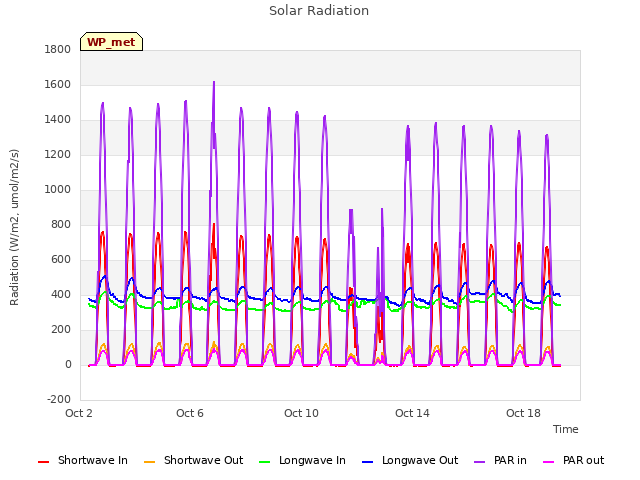The image size is (640, 480).
Task: Click the 1200 y-axis tick label
Action: [x=58, y=155]
